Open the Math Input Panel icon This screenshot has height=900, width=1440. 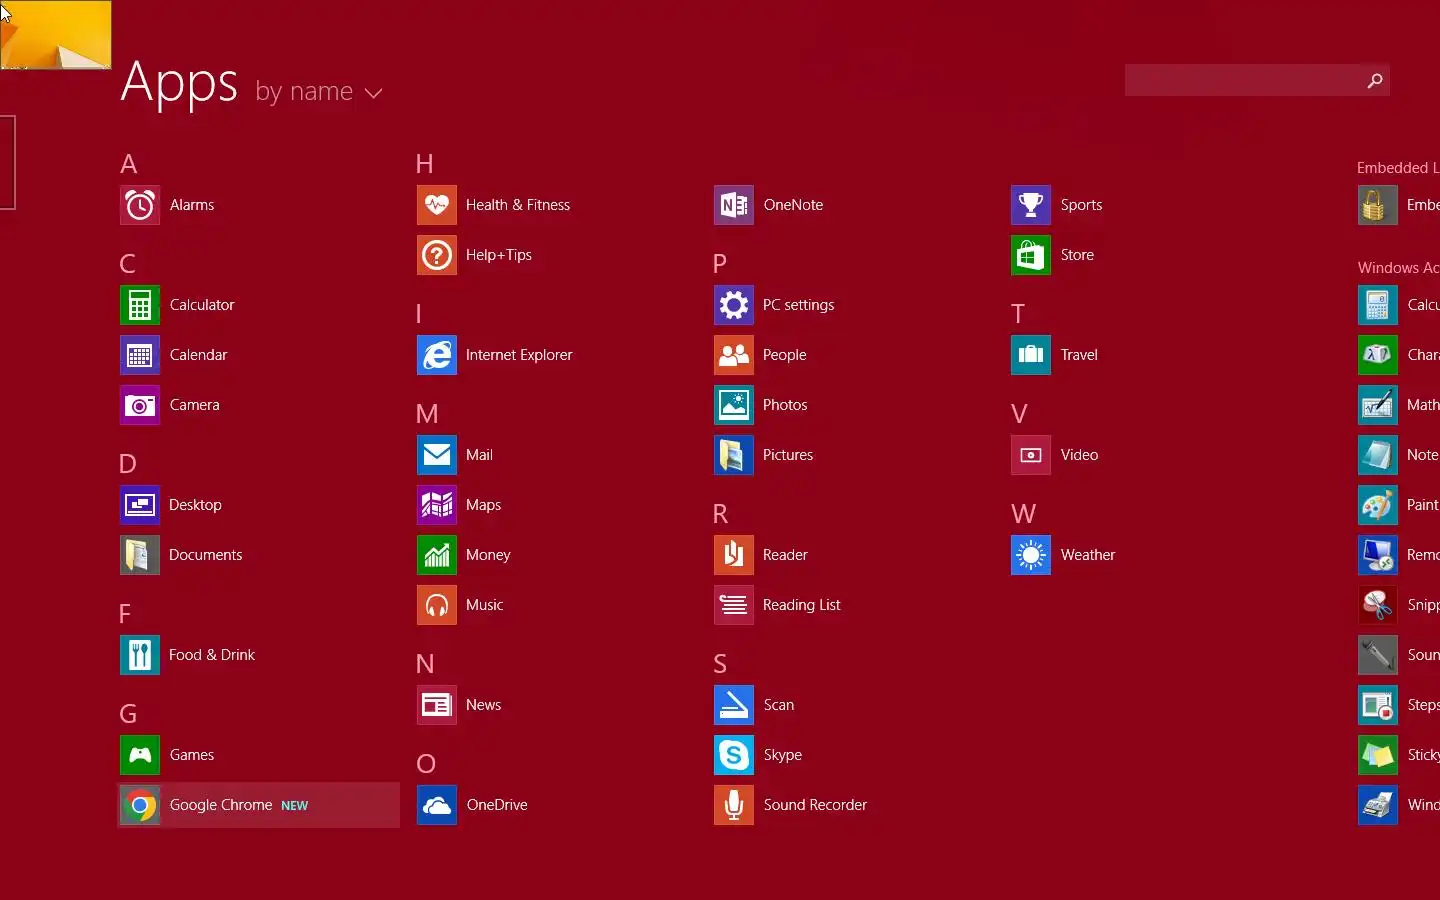click(x=1378, y=405)
